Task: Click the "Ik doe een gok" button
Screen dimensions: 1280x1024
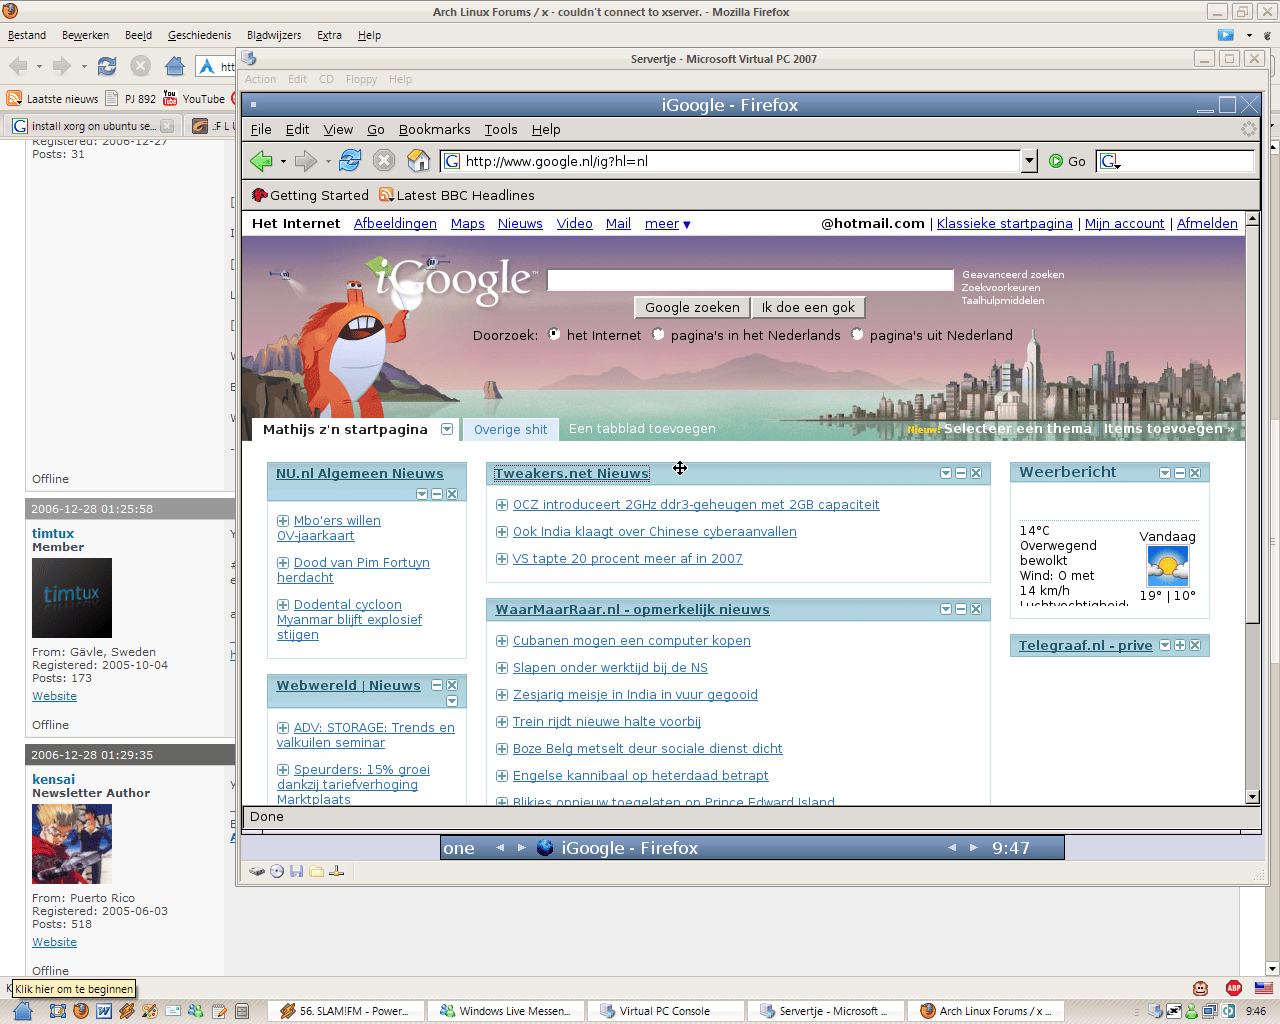Action: 808,308
